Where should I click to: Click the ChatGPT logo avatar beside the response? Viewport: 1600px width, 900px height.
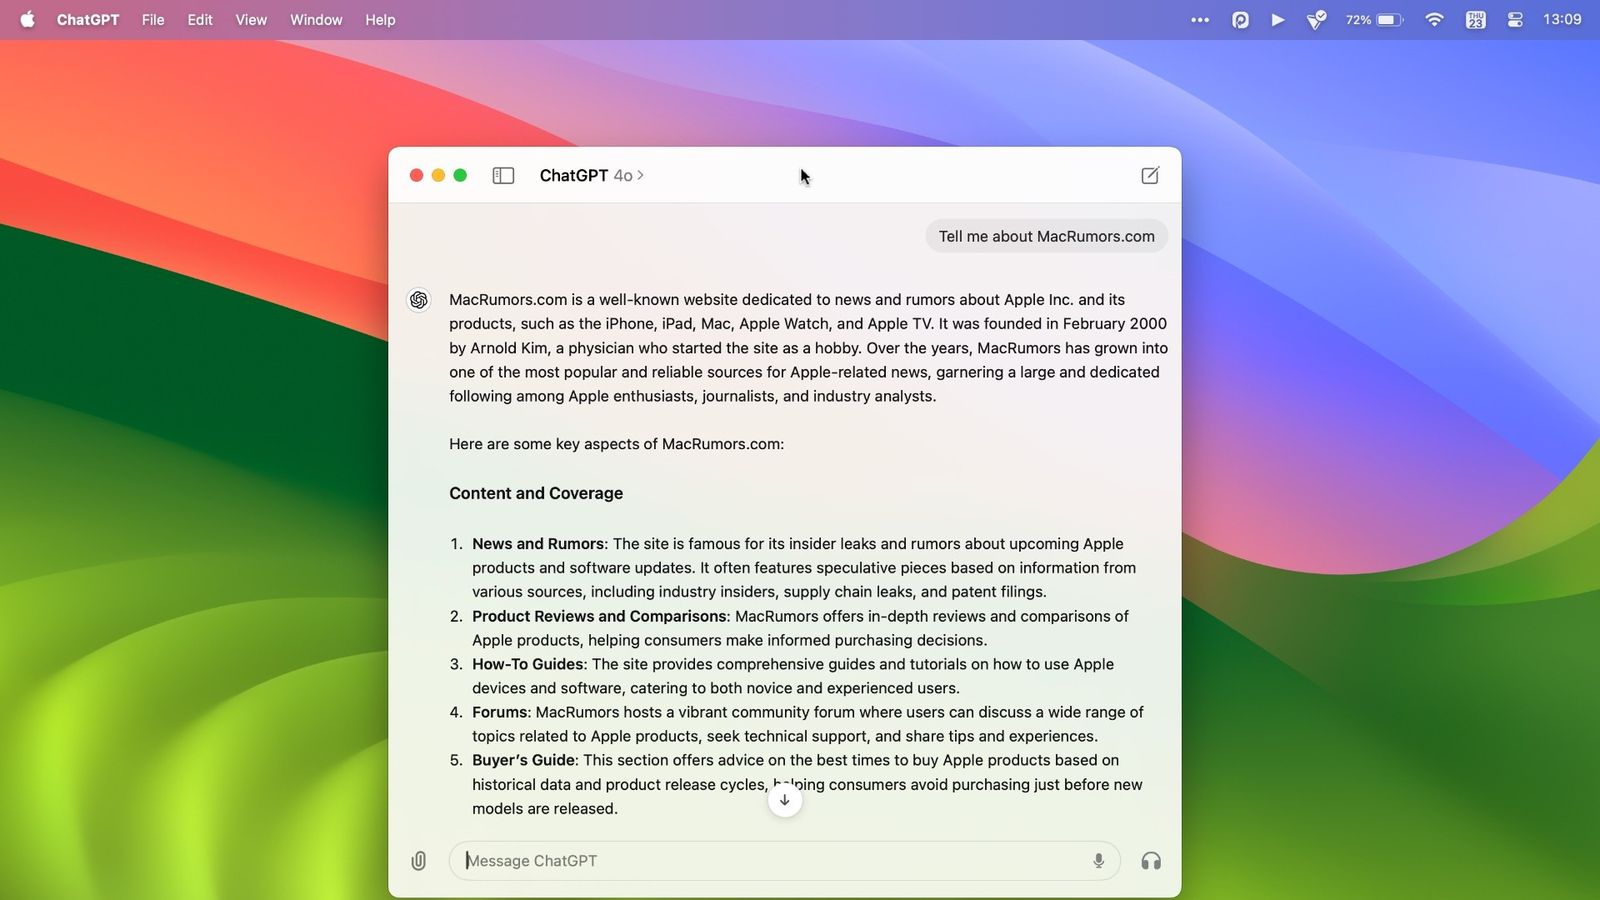(x=419, y=300)
